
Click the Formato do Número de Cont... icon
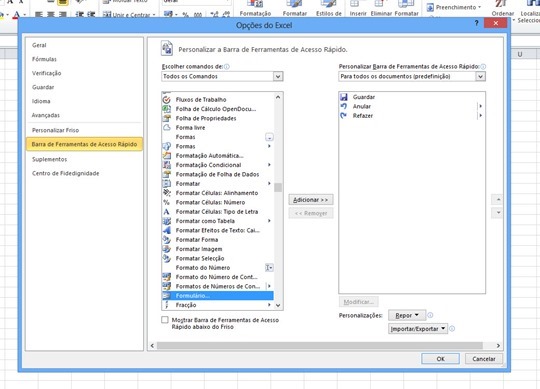point(167,277)
